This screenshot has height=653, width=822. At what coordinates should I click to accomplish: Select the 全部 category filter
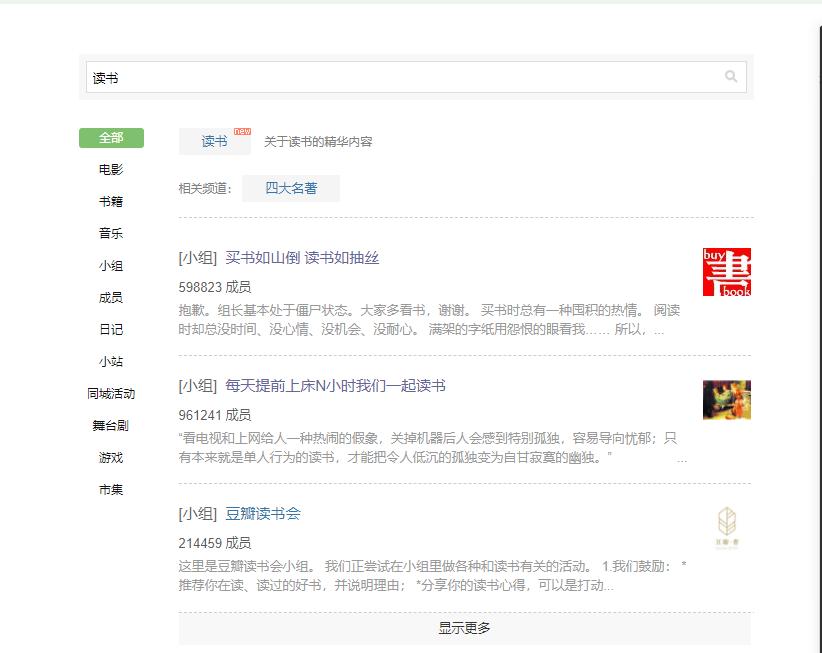coord(111,138)
